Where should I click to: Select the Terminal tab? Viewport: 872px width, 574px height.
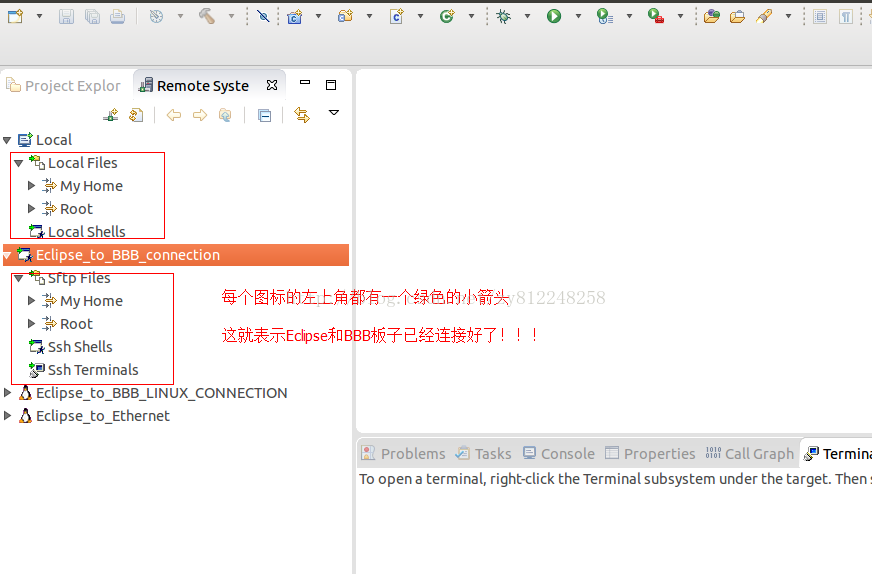pos(838,454)
